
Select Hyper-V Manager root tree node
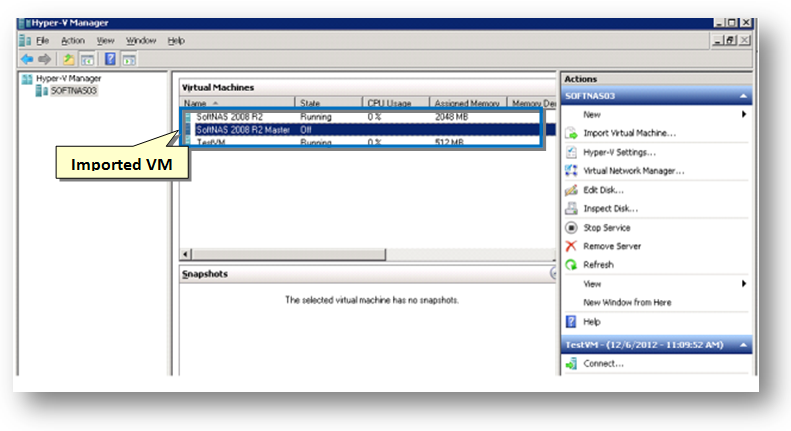pos(68,78)
